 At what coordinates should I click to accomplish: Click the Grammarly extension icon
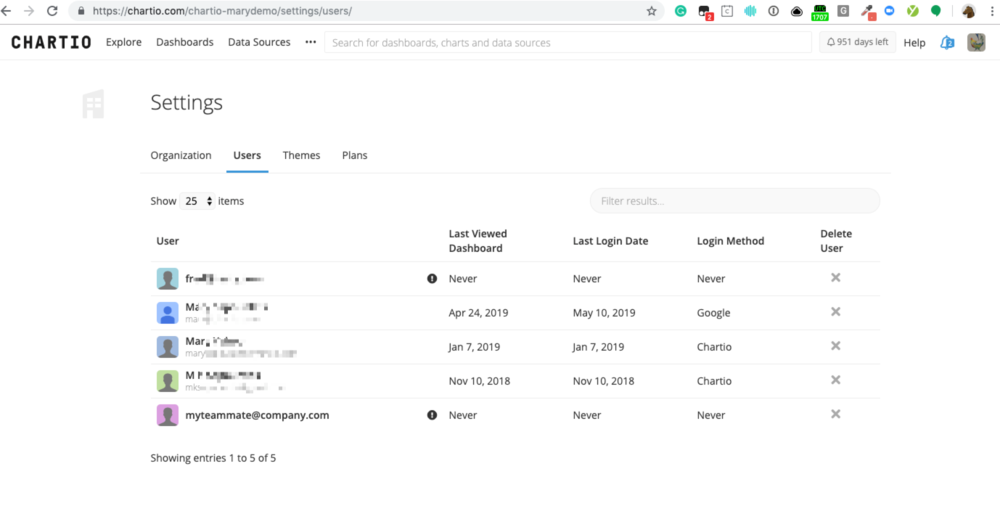[680, 11]
